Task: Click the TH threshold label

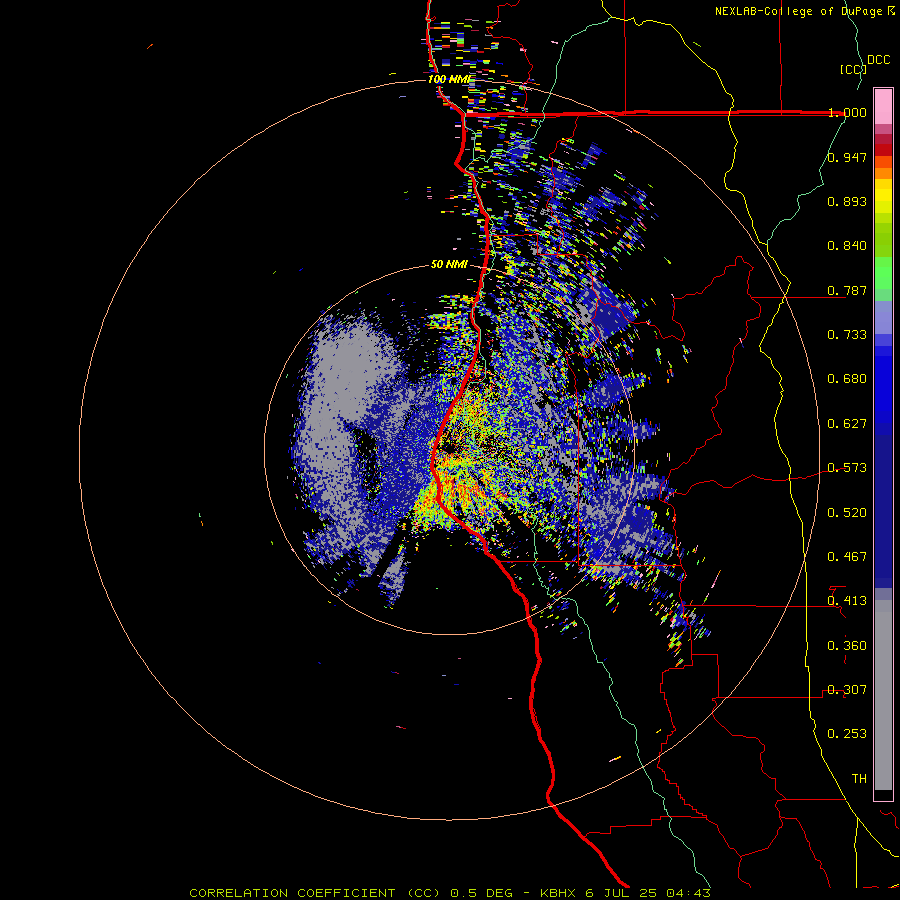Action: [859, 779]
